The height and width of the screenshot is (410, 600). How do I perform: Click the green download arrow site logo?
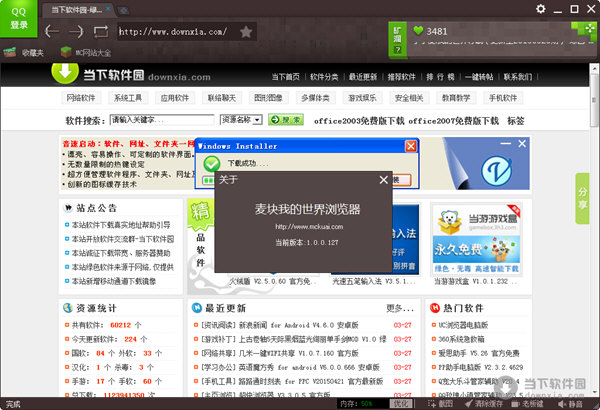(x=65, y=72)
